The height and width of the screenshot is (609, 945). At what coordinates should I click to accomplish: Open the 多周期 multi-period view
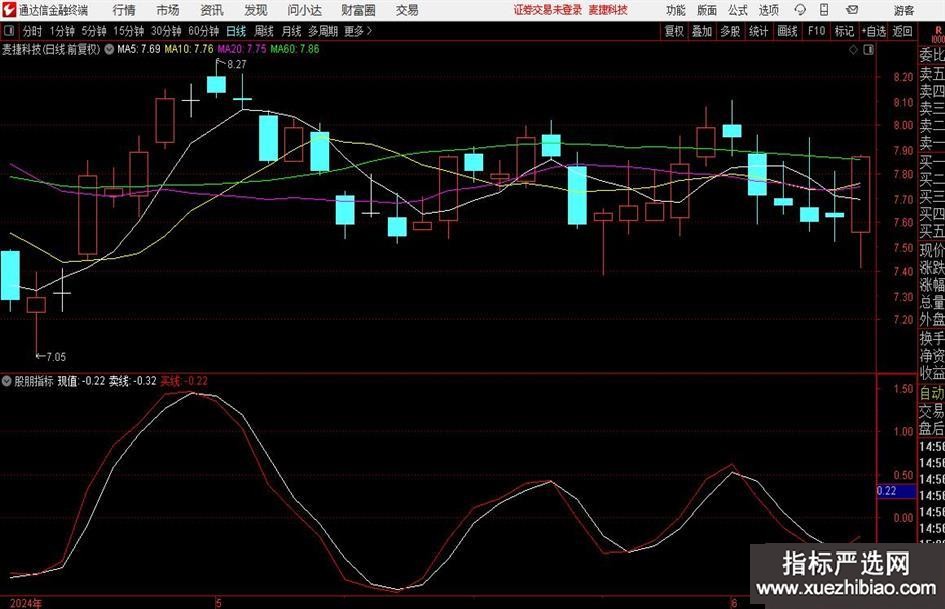coord(323,31)
